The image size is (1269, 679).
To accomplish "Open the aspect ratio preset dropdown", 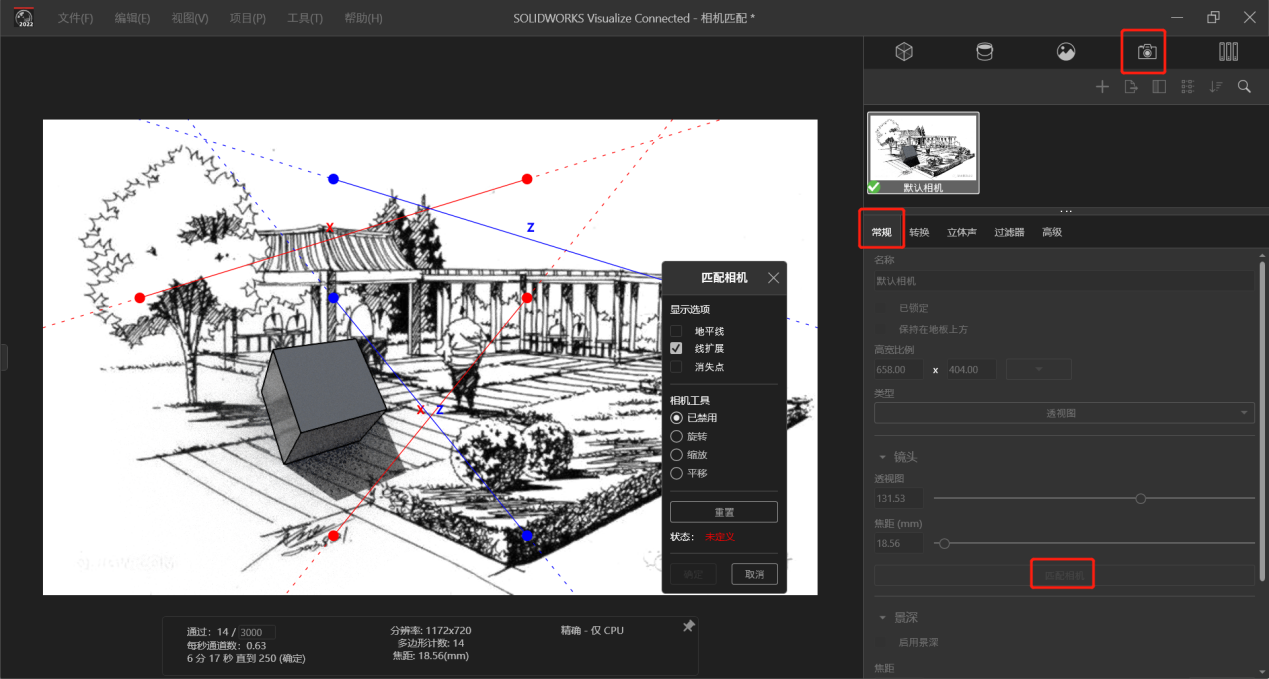I will point(1038,370).
